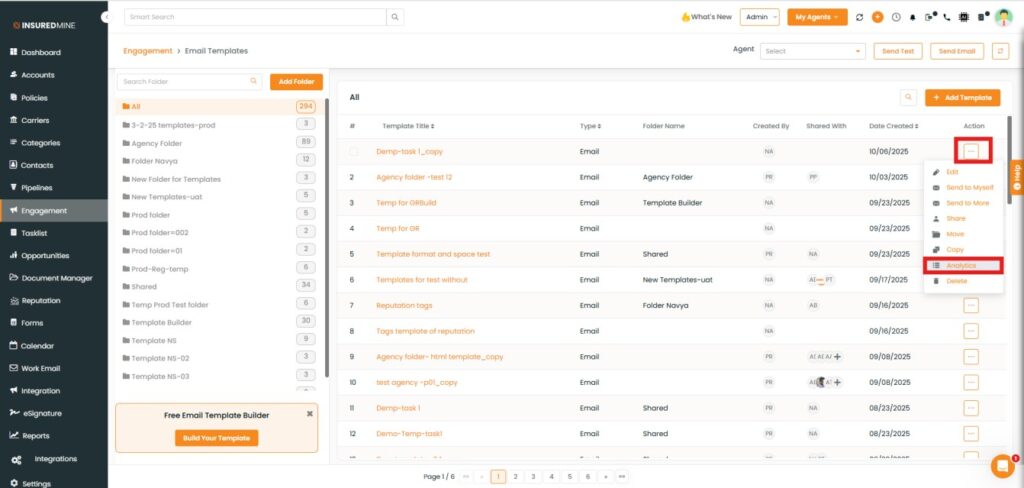Viewport: 1024px width, 488px height.
Task: Click the orange plus quick-add icon
Action: coord(877,17)
